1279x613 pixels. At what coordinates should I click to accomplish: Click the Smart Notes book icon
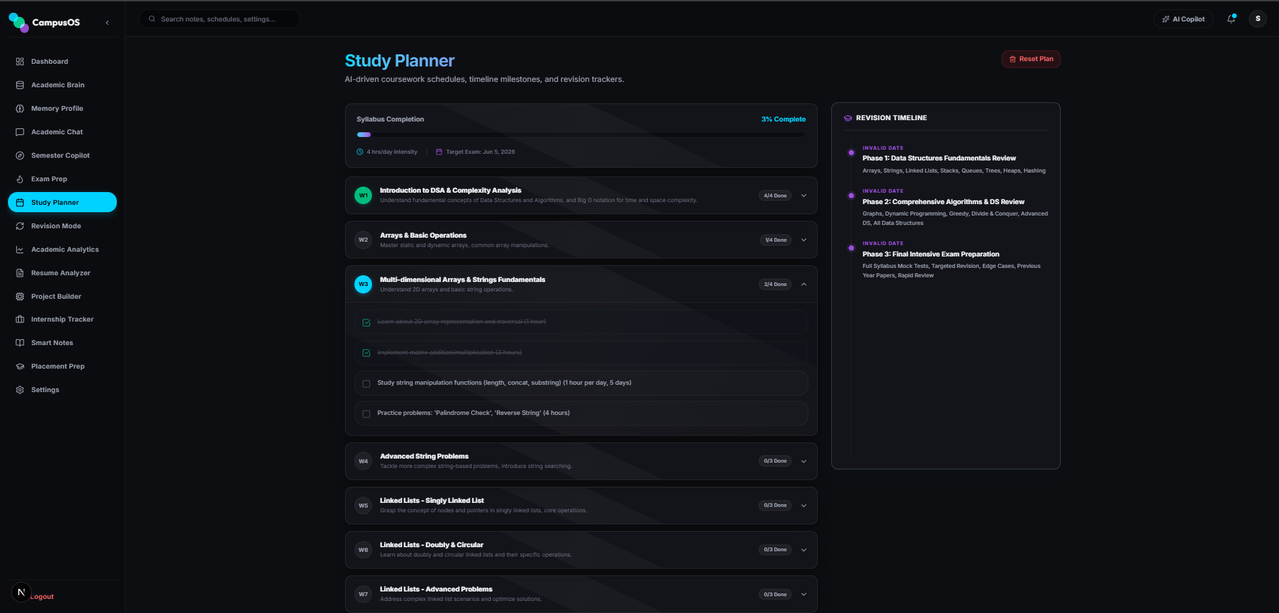20,343
